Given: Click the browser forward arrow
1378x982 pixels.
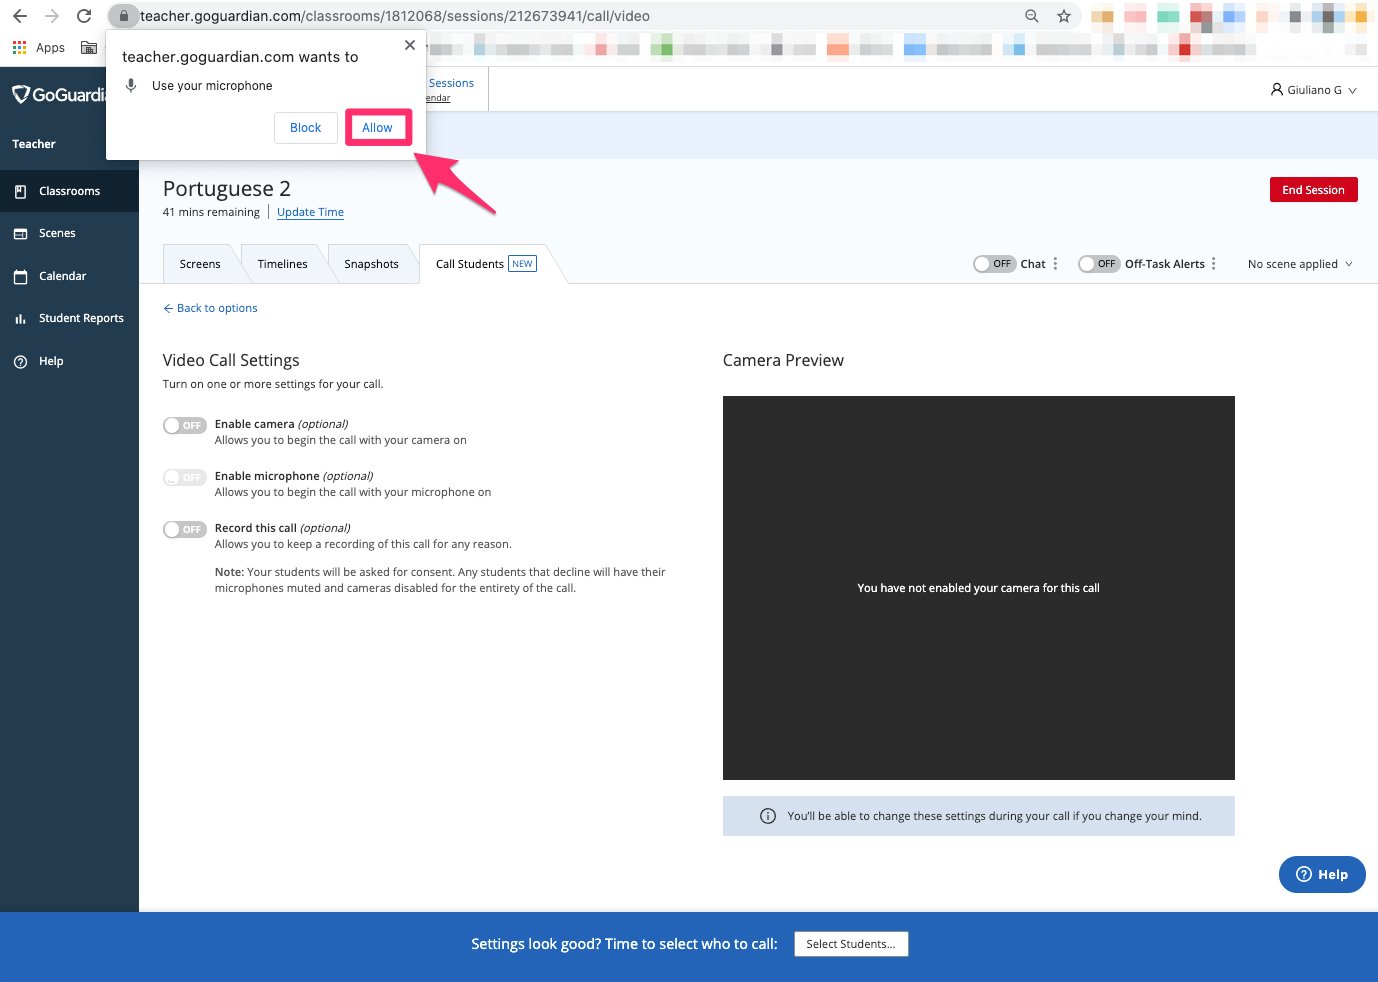Looking at the screenshot, I should pos(52,16).
